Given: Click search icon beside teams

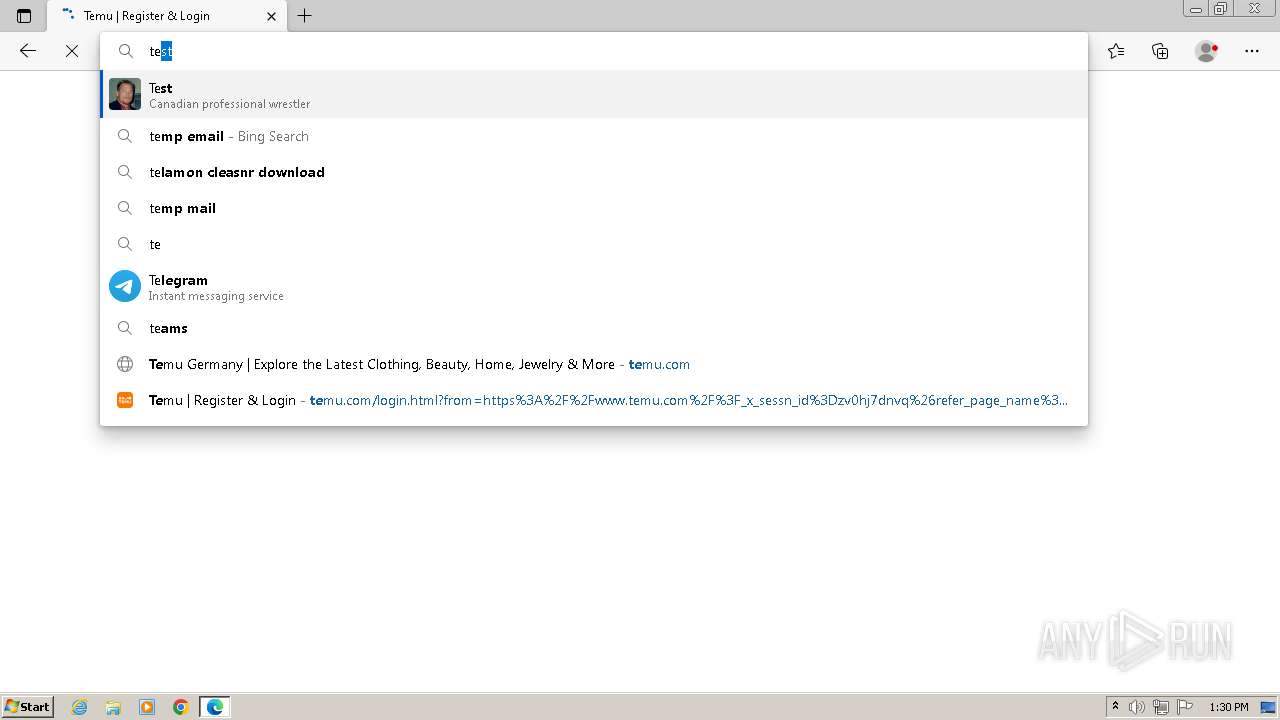Looking at the screenshot, I should click(125, 328).
